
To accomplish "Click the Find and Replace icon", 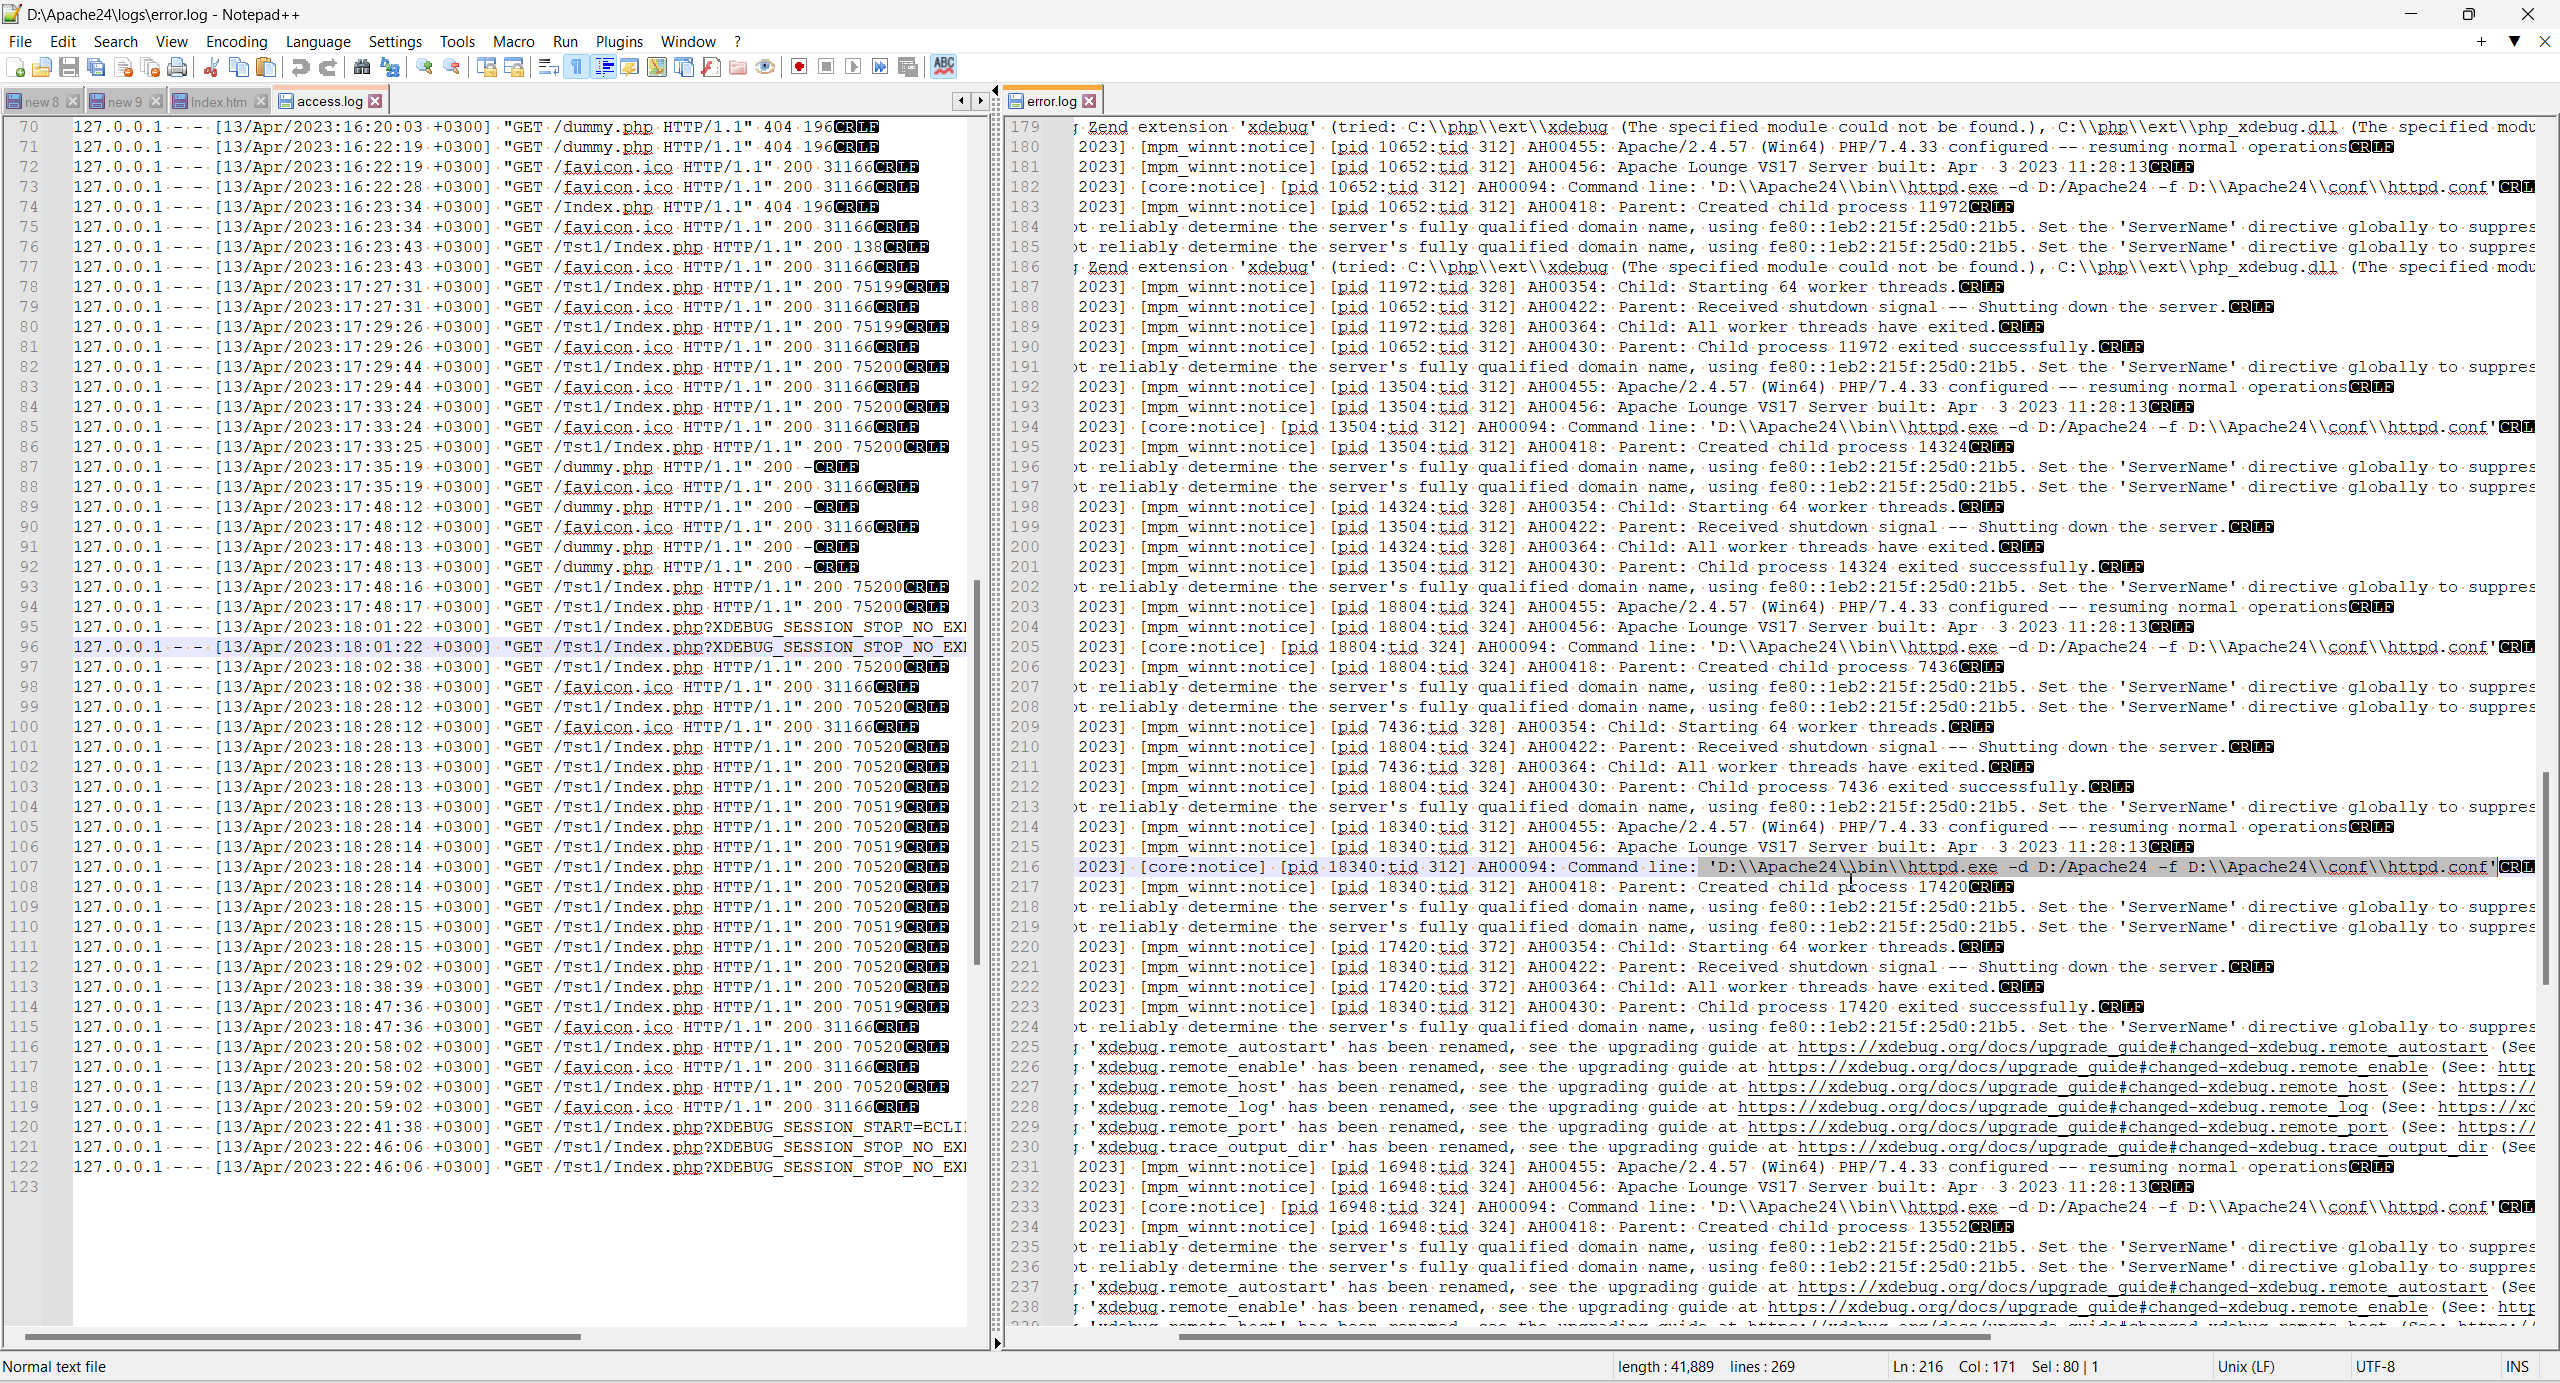I will pos(390,67).
